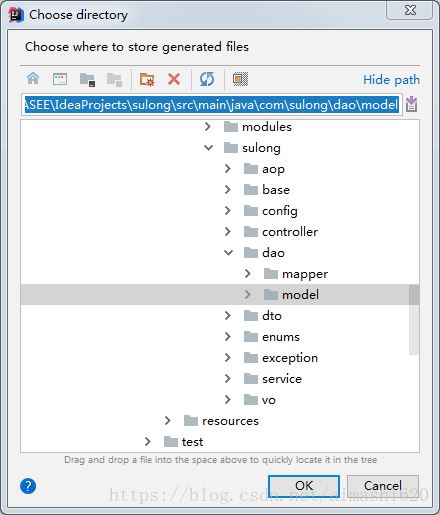This screenshot has width=440, height=515.
Task: Jump to the Desktop directory icon
Action: point(60,79)
